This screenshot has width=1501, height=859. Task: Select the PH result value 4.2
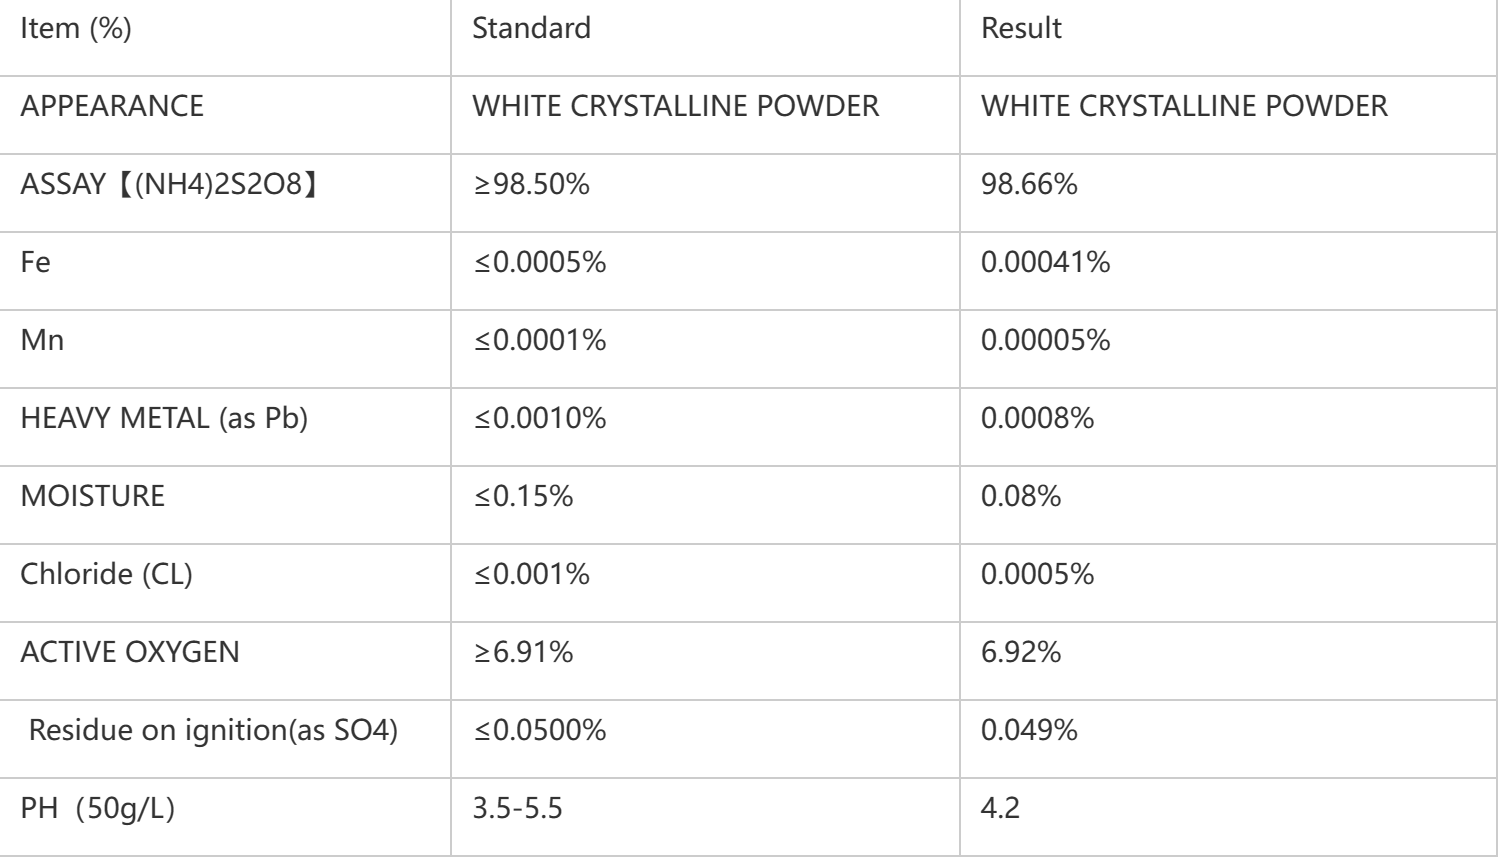(x=1000, y=808)
